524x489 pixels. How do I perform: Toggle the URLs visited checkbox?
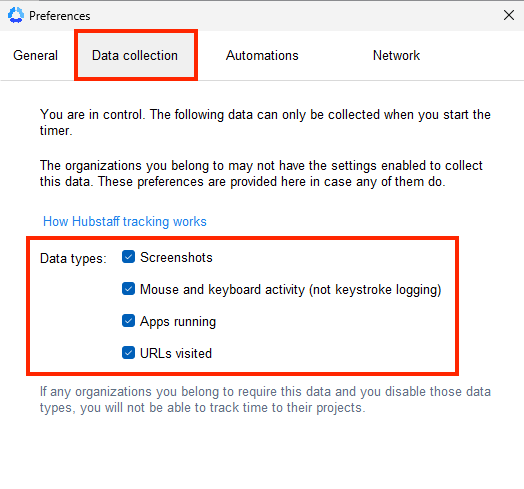[128, 353]
